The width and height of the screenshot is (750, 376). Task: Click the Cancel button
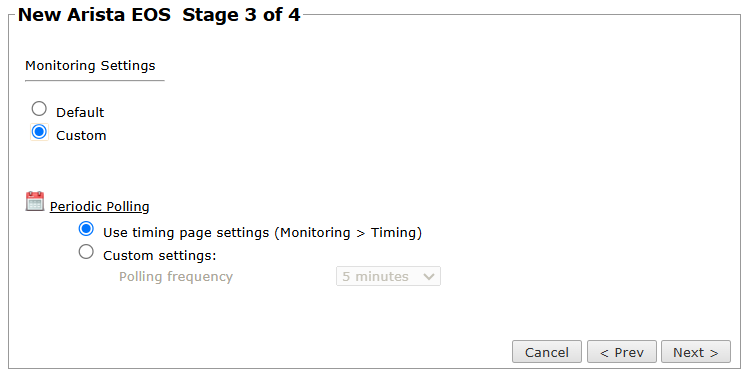click(x=547, y=352)
